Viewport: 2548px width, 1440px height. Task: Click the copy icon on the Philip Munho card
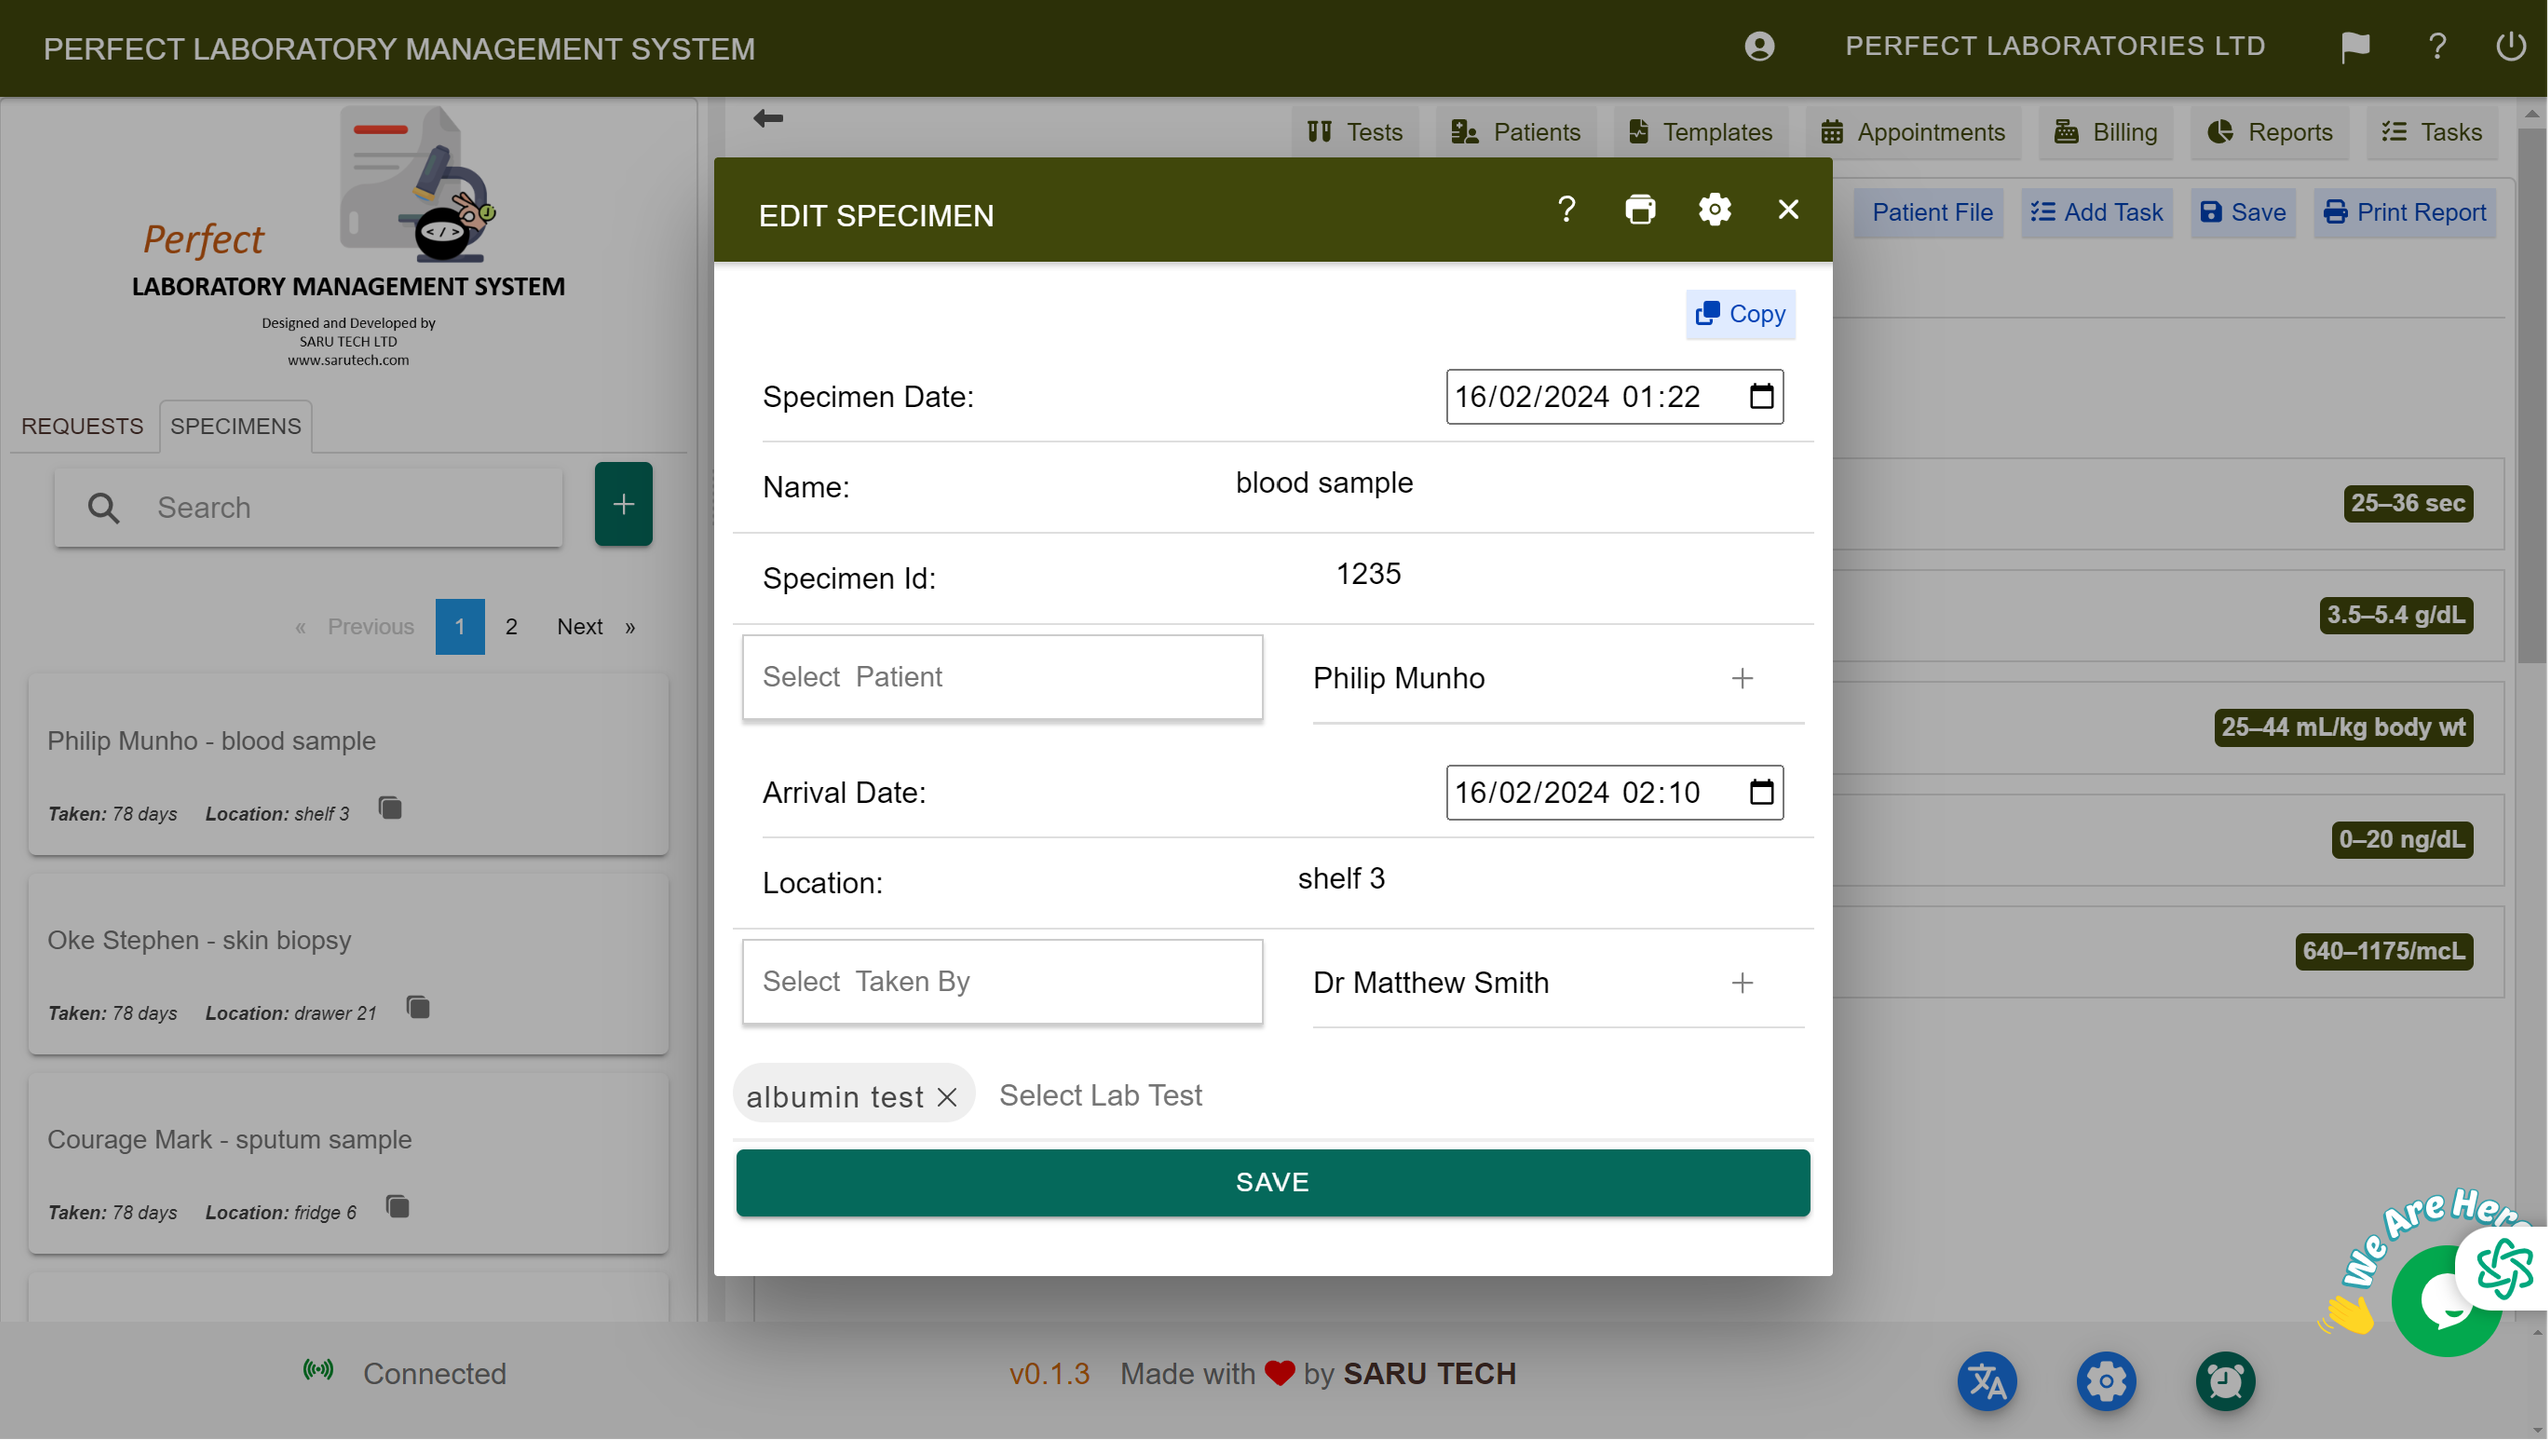point(390,808)
